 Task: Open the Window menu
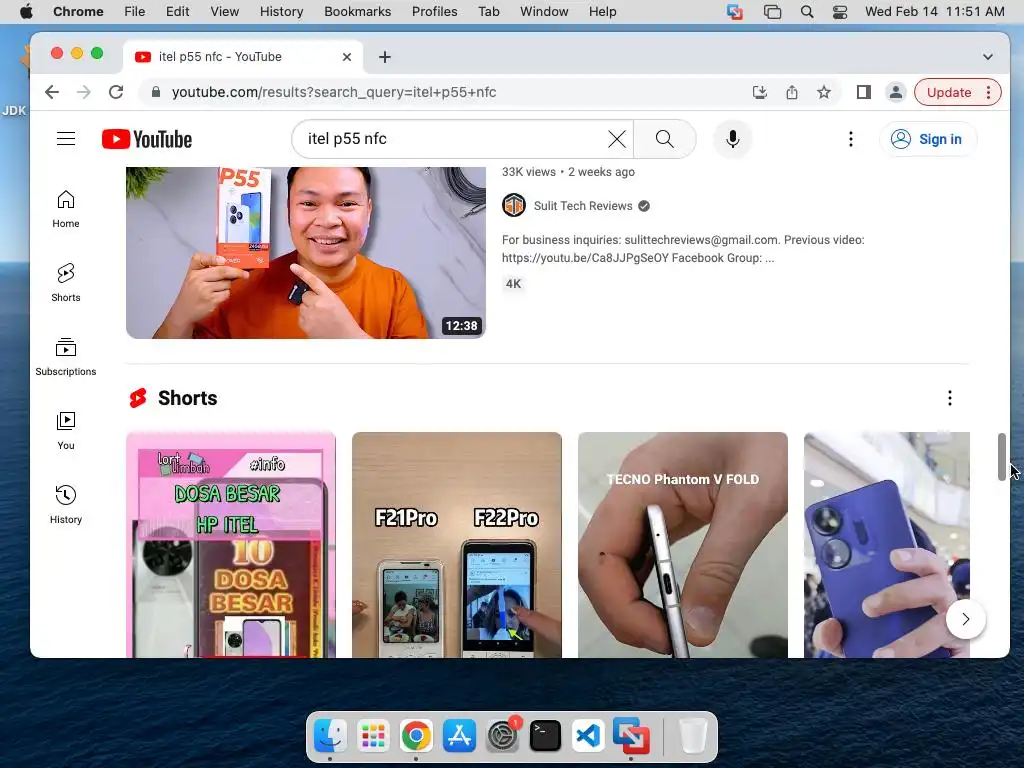[544, 11]
